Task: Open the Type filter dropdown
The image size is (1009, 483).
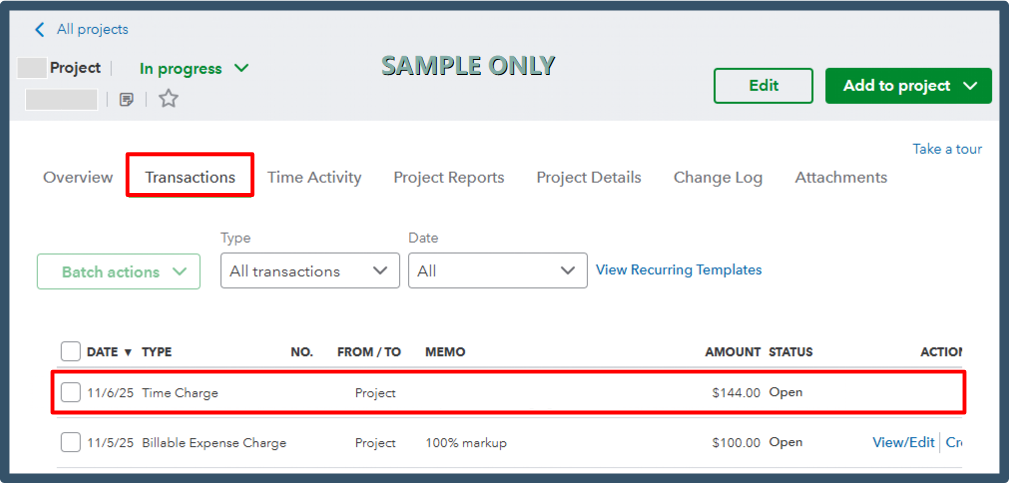Action: coord(309,271)
